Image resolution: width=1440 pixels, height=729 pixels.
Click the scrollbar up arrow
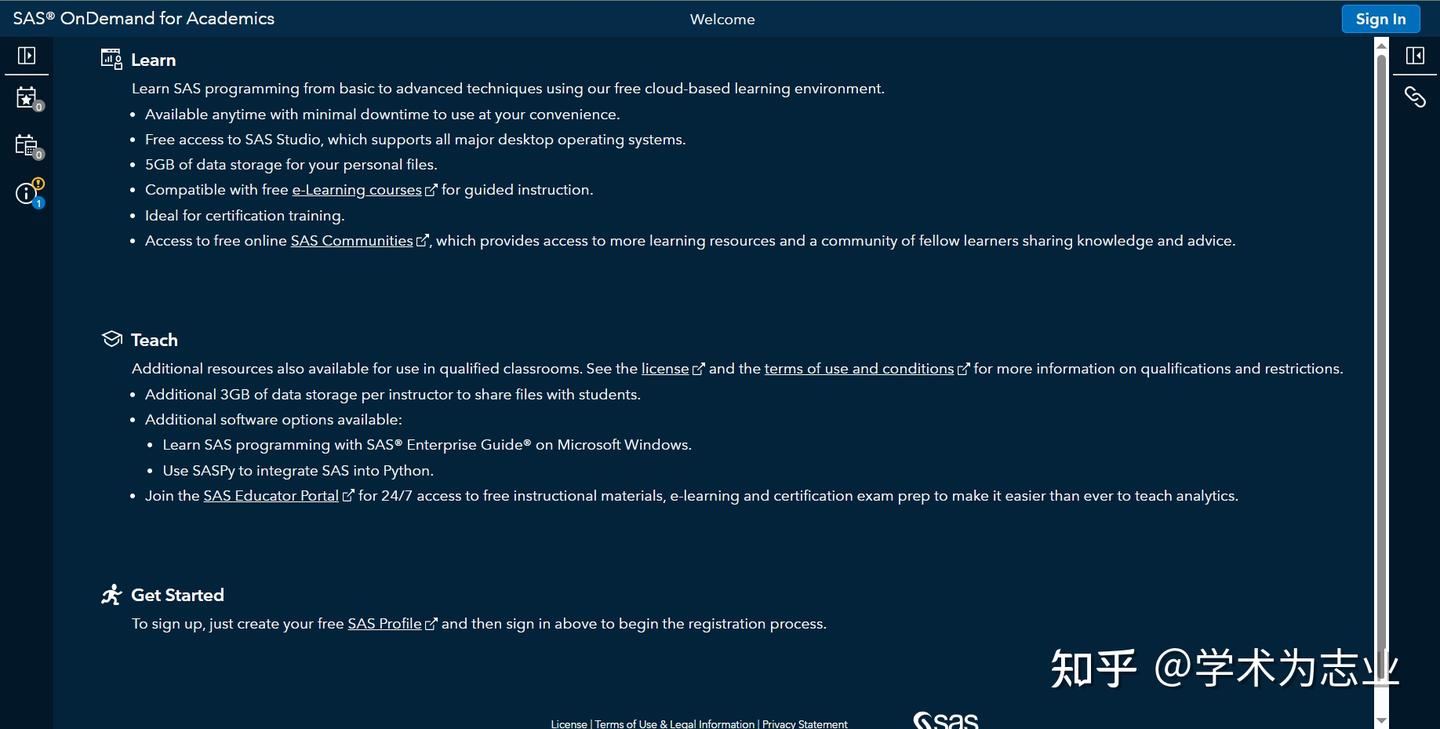pos(1382,44)
